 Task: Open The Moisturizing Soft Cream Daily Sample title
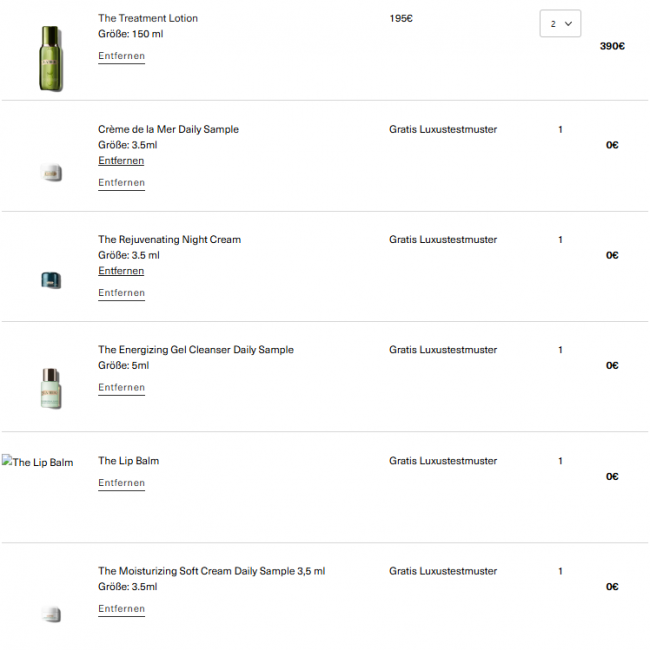[211, 572]
